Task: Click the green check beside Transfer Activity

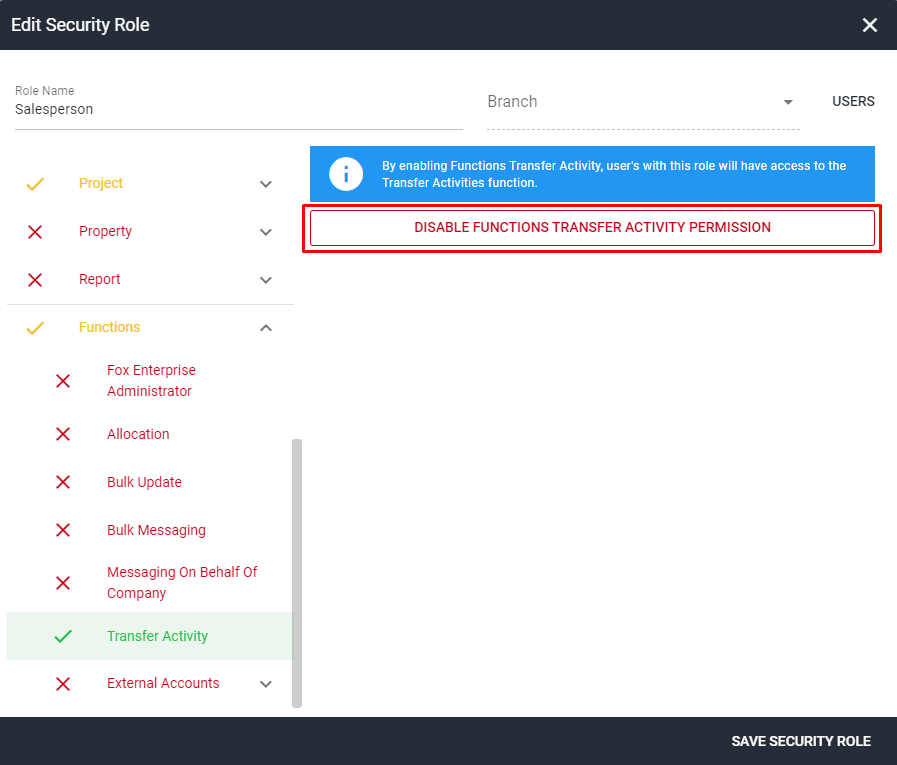Action: (62, 636)
